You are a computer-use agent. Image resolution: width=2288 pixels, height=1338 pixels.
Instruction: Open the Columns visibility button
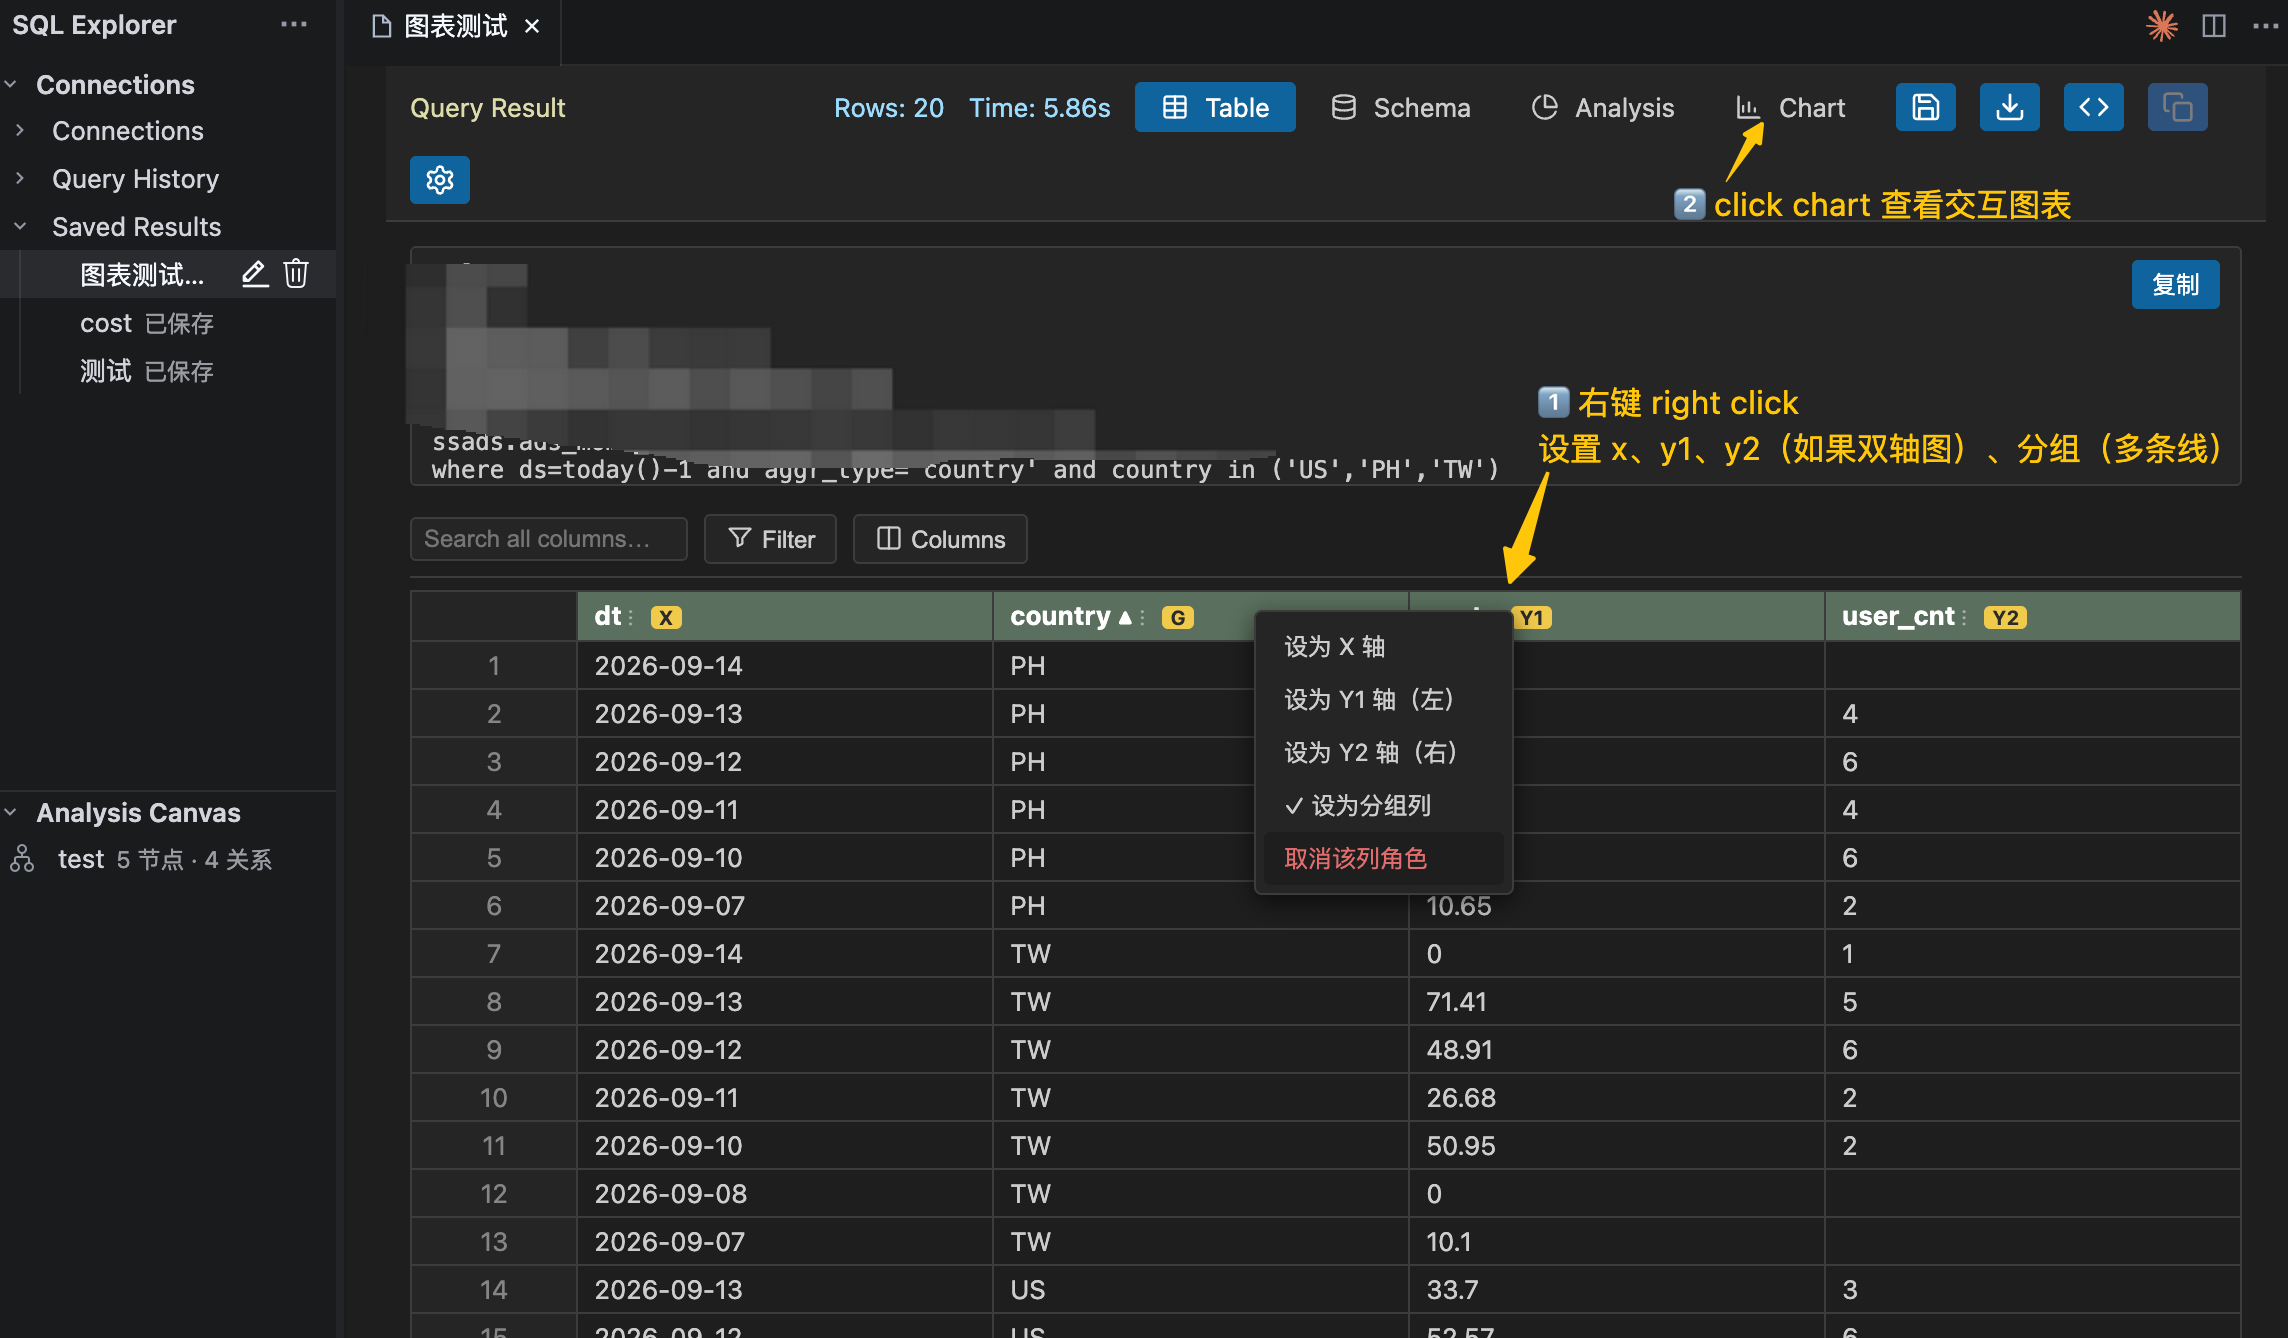[940, 539]
